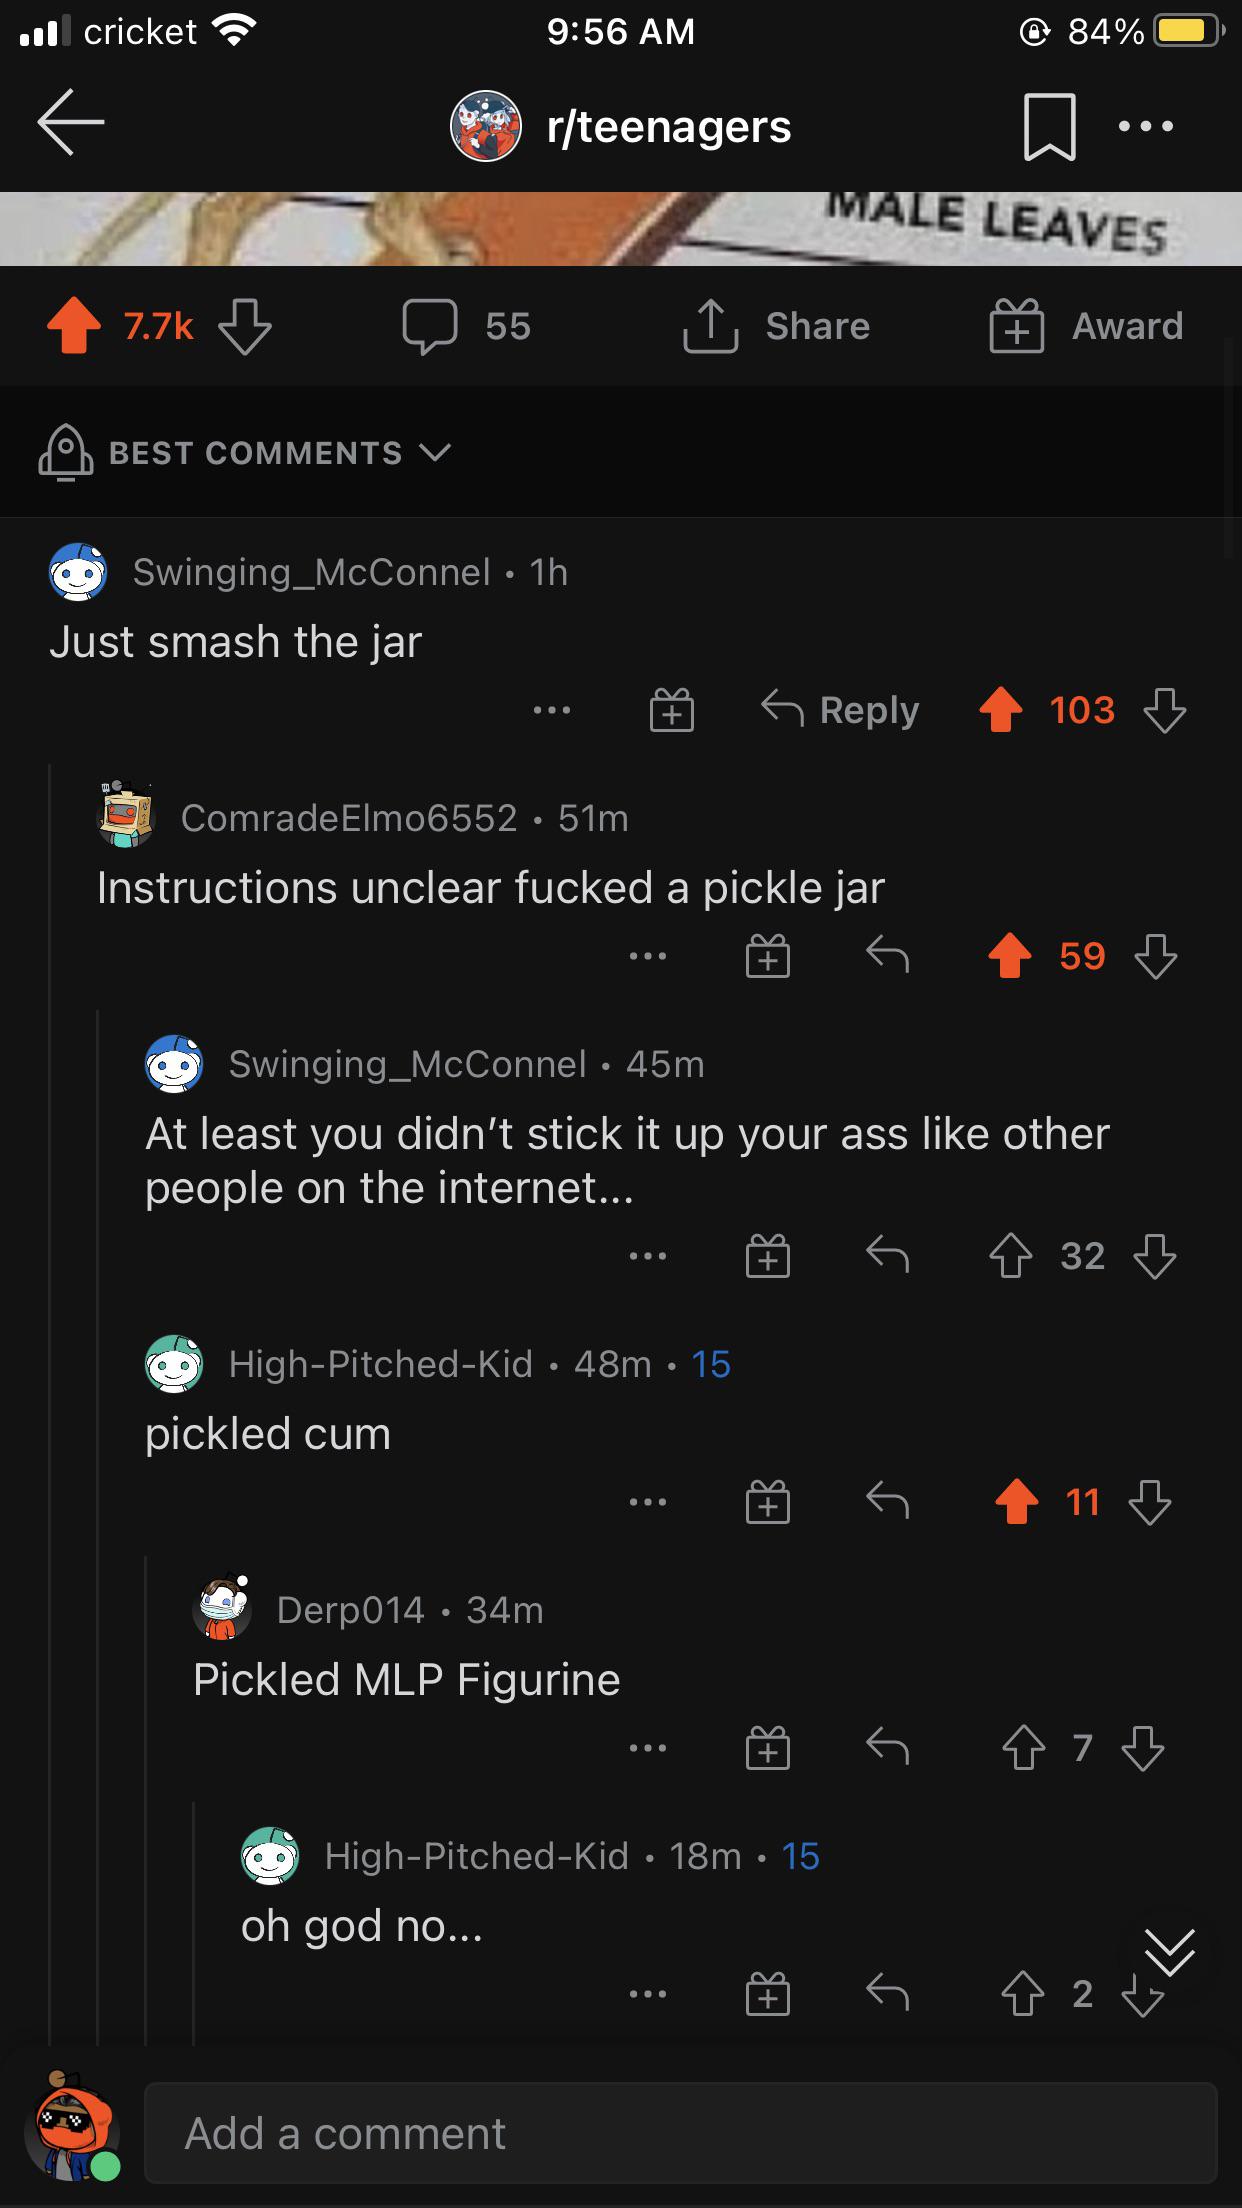Image resolution: width=1242 pixels, height=2208 pixels.
Task: View High-Pitched-Kid's profile from their username
Action: 380,1363
